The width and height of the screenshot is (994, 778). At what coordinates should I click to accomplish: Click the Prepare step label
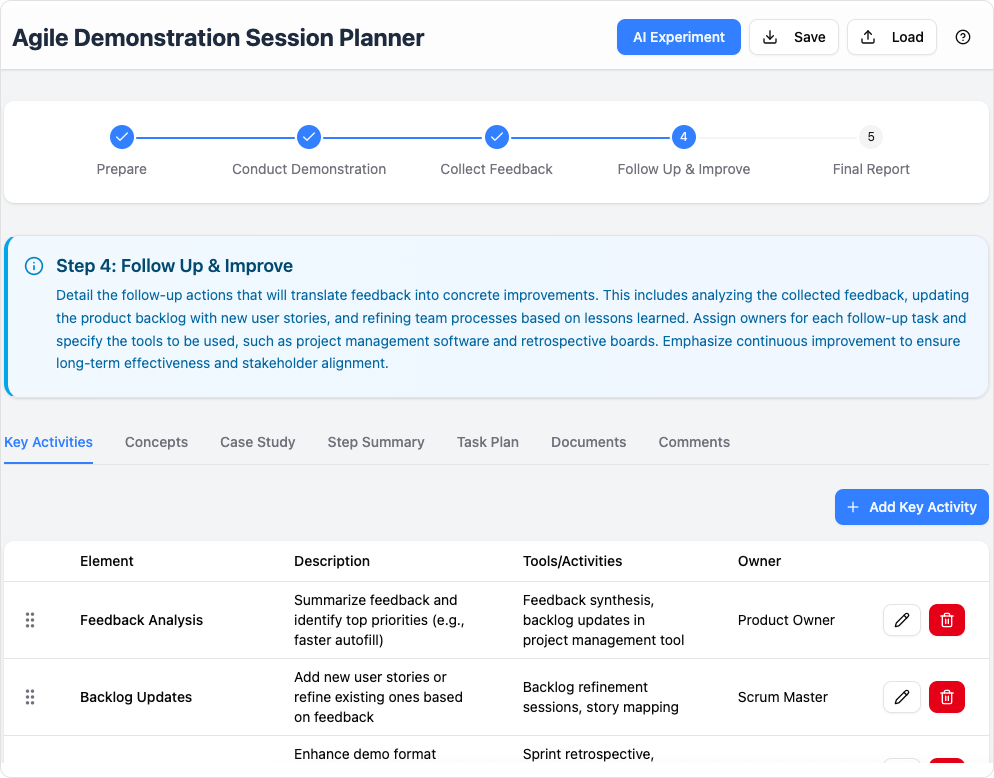click(x=122, y=169)
